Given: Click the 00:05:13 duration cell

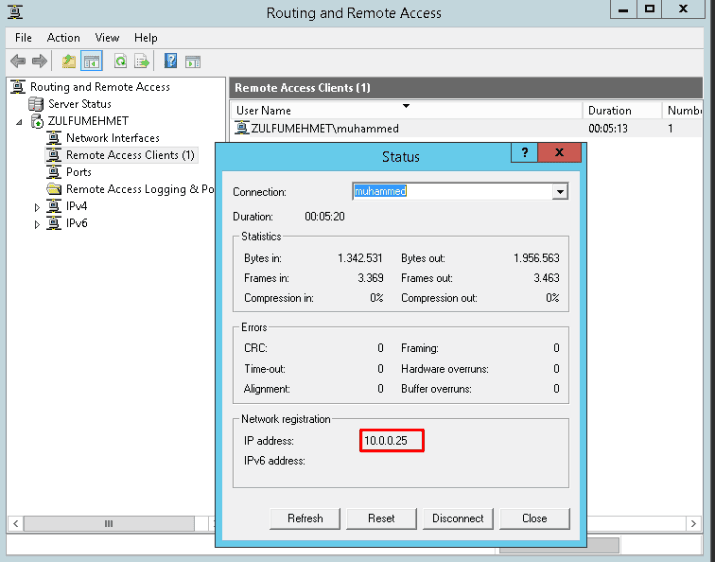Looking at the screenshot, I should click(x=608, y=128).
